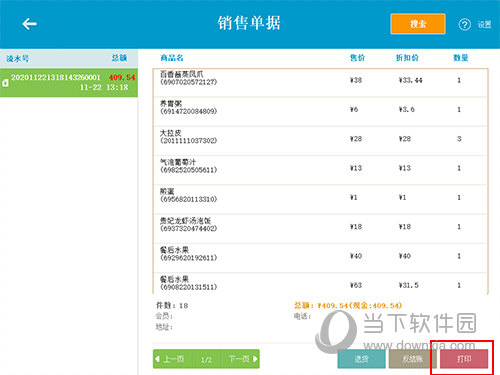
Task: Select receipt 20201122131814326001 in the list
Action: 69,83
